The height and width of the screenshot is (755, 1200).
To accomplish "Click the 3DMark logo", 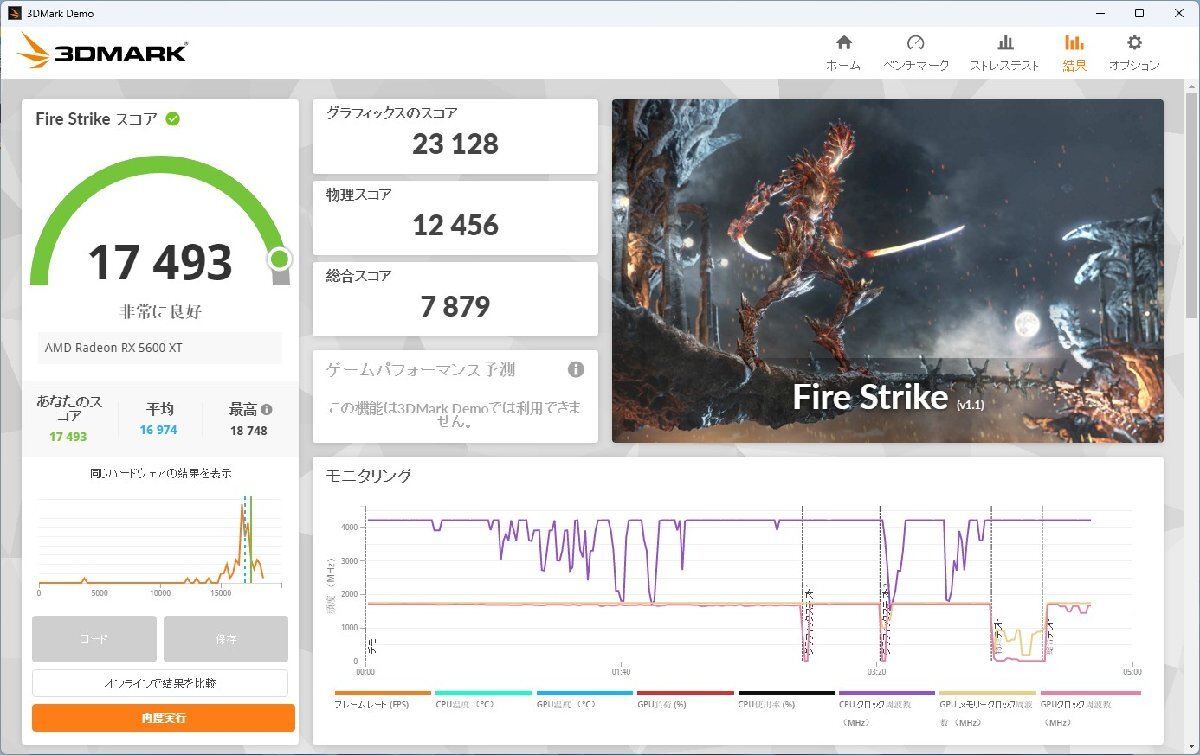I will (102, 52).
